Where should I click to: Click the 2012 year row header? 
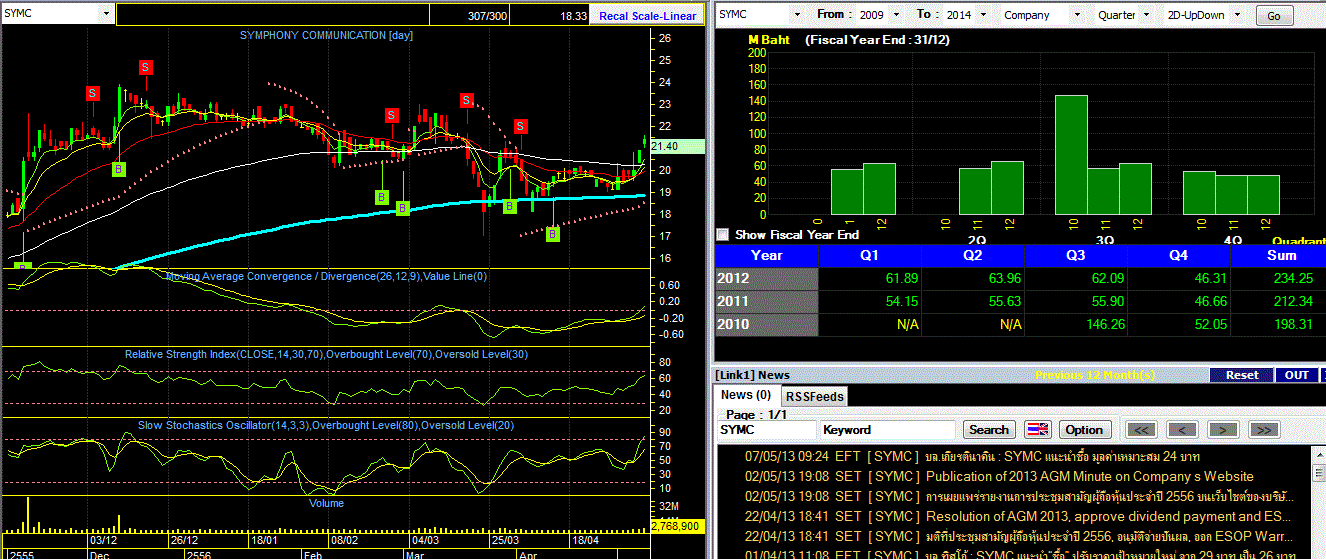[766, 278]
